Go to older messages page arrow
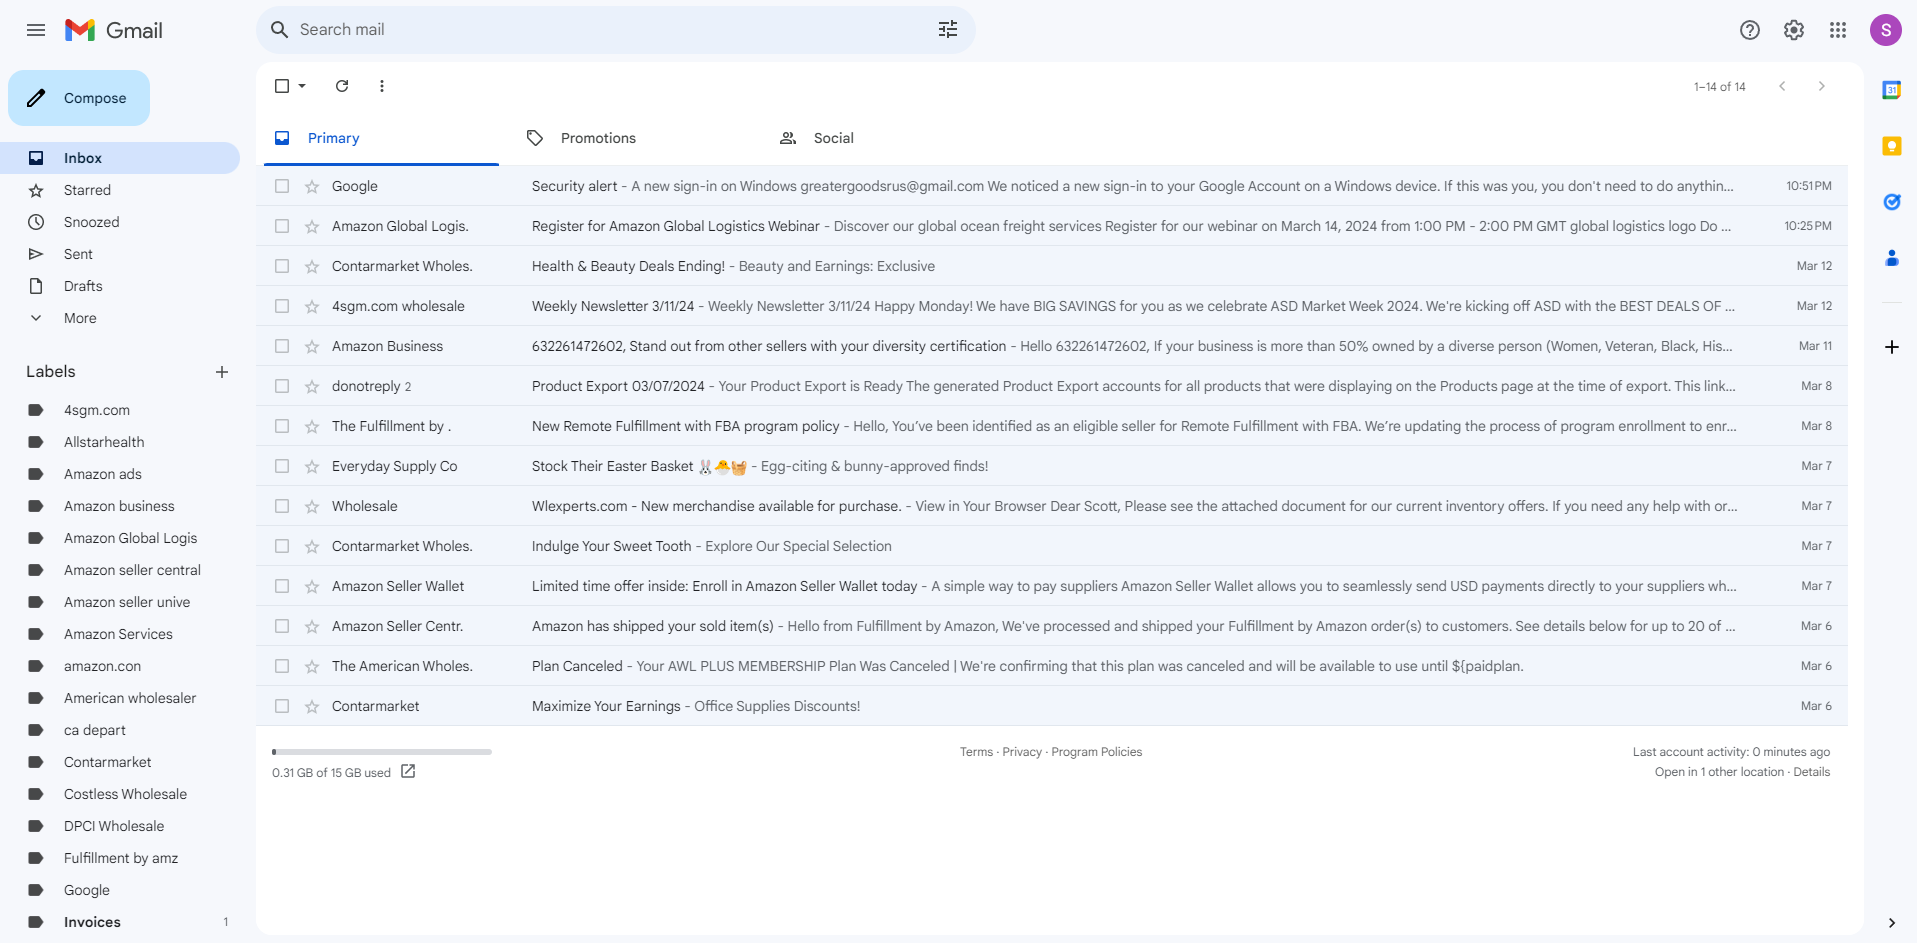1917x943 pixels. click(x=1822, y=86)
